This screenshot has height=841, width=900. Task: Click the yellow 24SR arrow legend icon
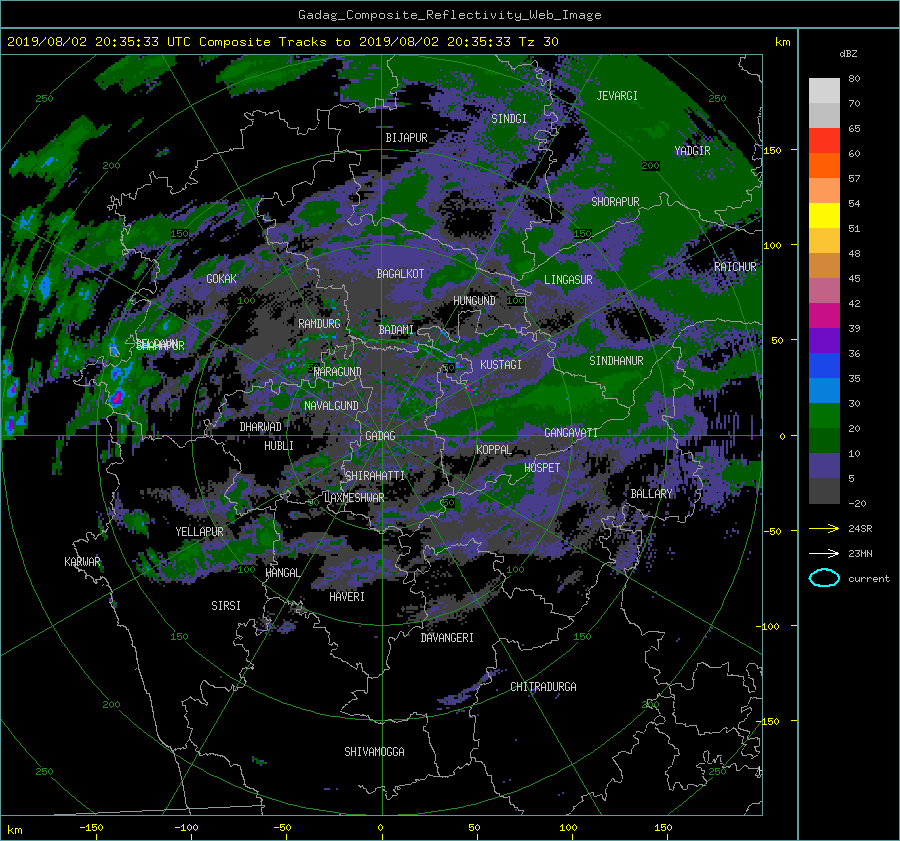coord(824,528)
